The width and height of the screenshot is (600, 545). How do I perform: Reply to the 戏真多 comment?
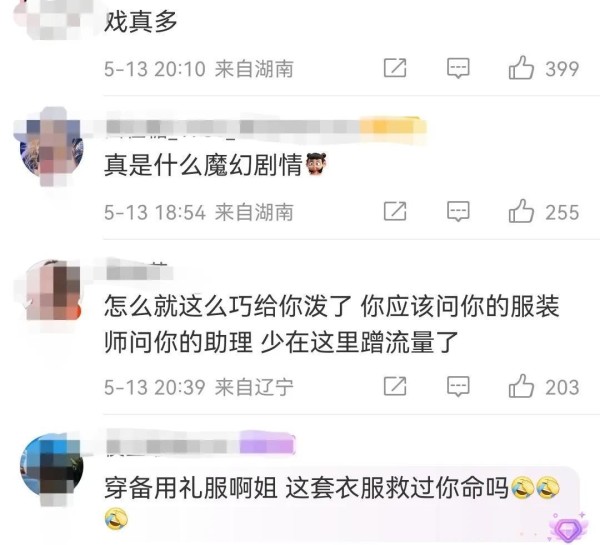[x=458, y=69]
